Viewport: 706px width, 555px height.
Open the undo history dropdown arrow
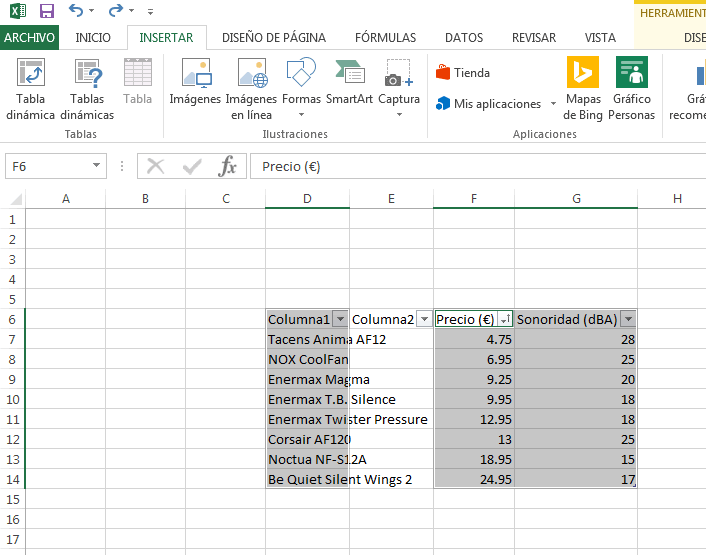[x=91, y=10]
